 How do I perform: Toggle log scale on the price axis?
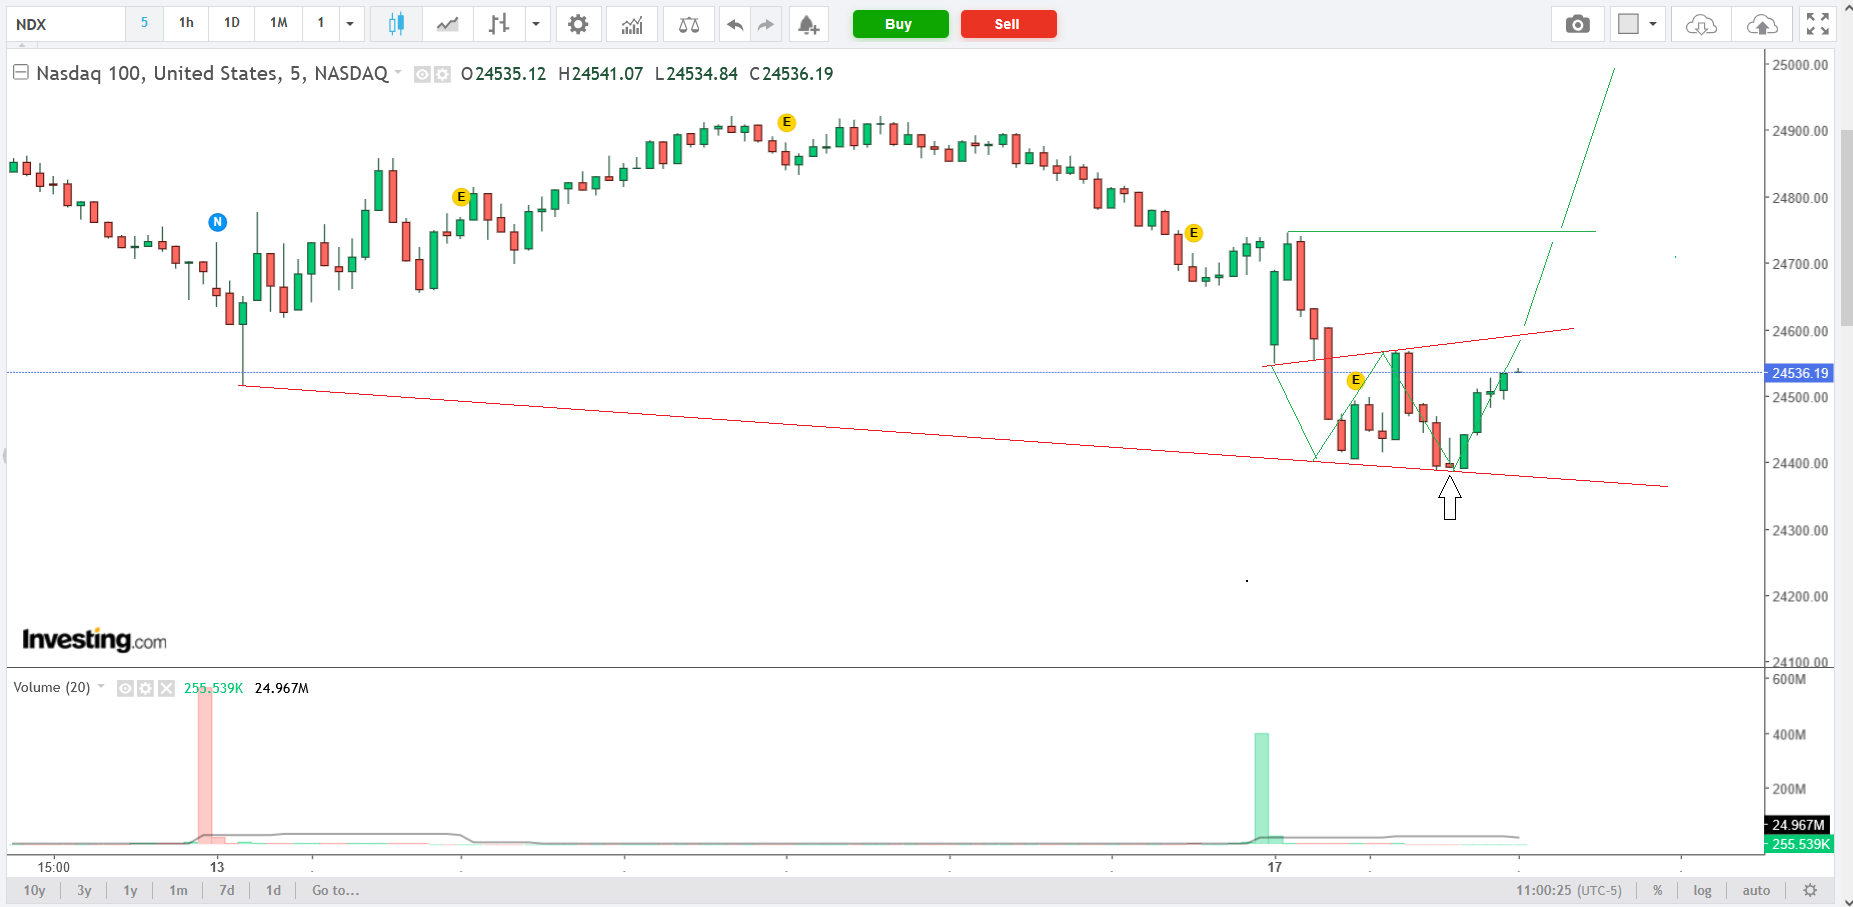point(1702,890)
